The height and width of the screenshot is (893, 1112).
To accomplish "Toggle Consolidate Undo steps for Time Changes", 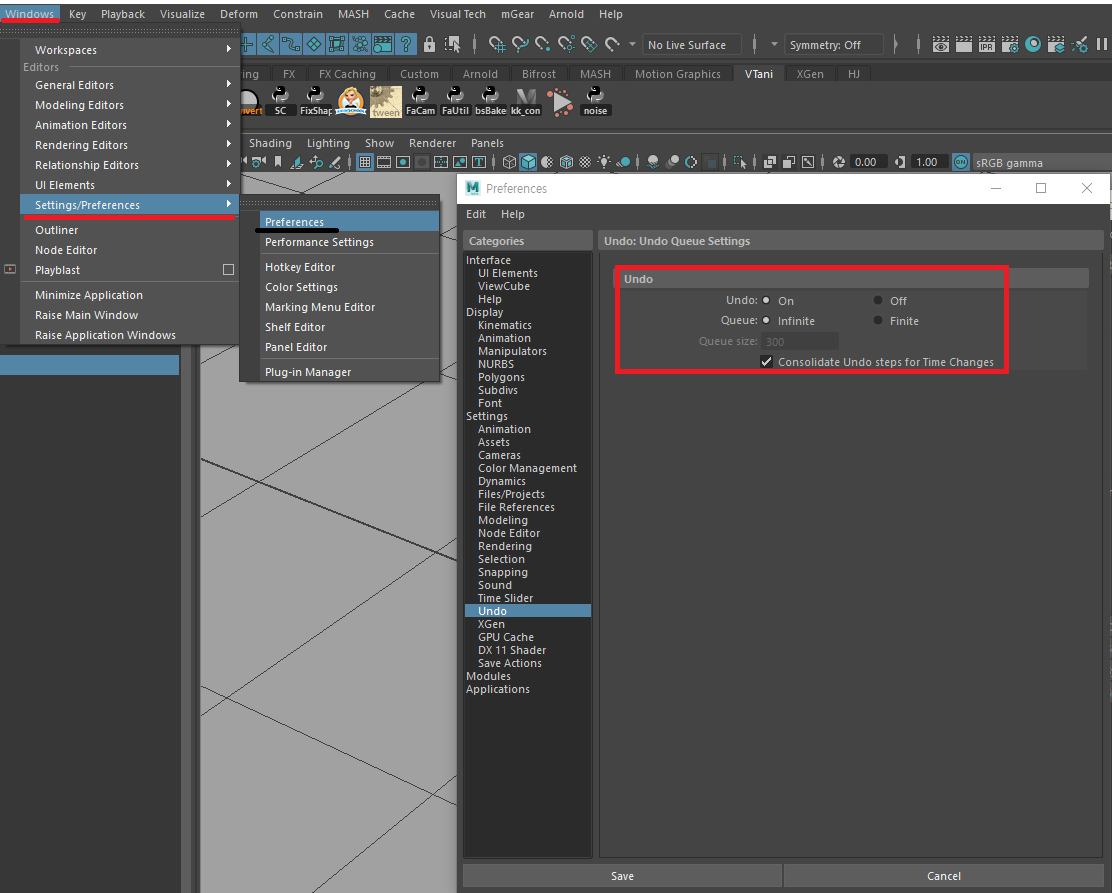I will [x=767, y=362].
